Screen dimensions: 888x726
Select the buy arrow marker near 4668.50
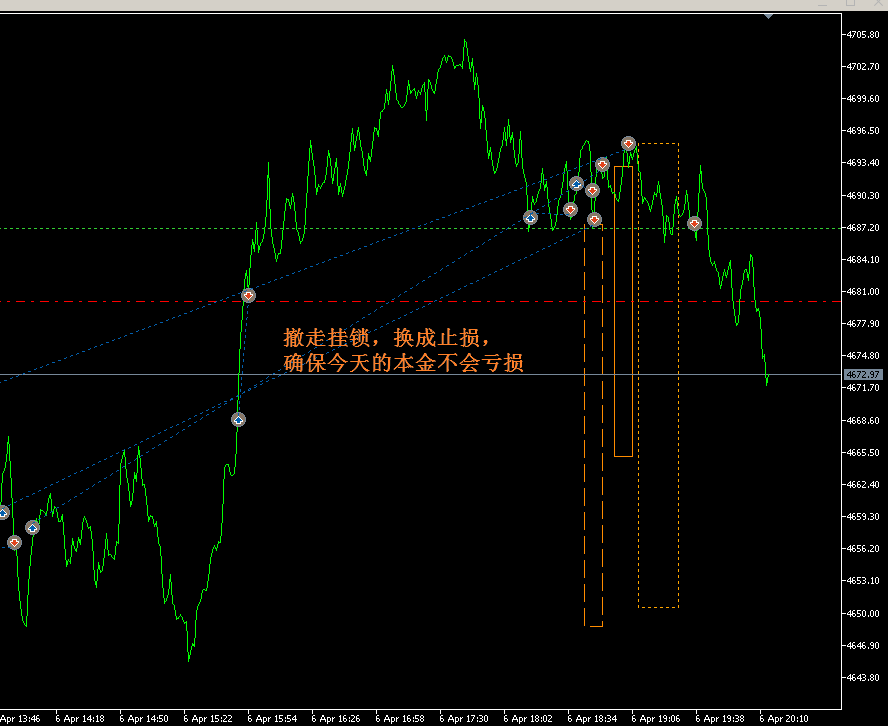coord(238,420)
